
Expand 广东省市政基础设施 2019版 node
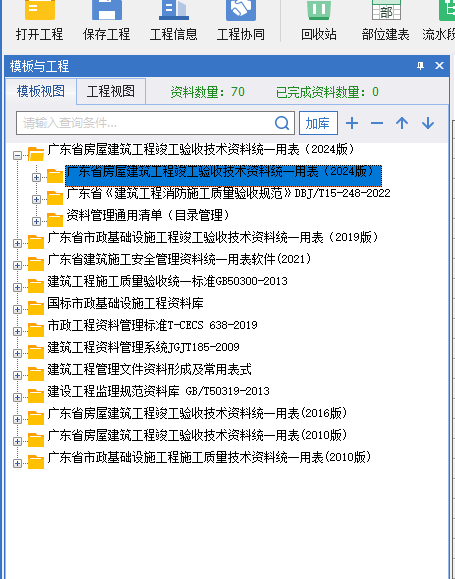17,243
